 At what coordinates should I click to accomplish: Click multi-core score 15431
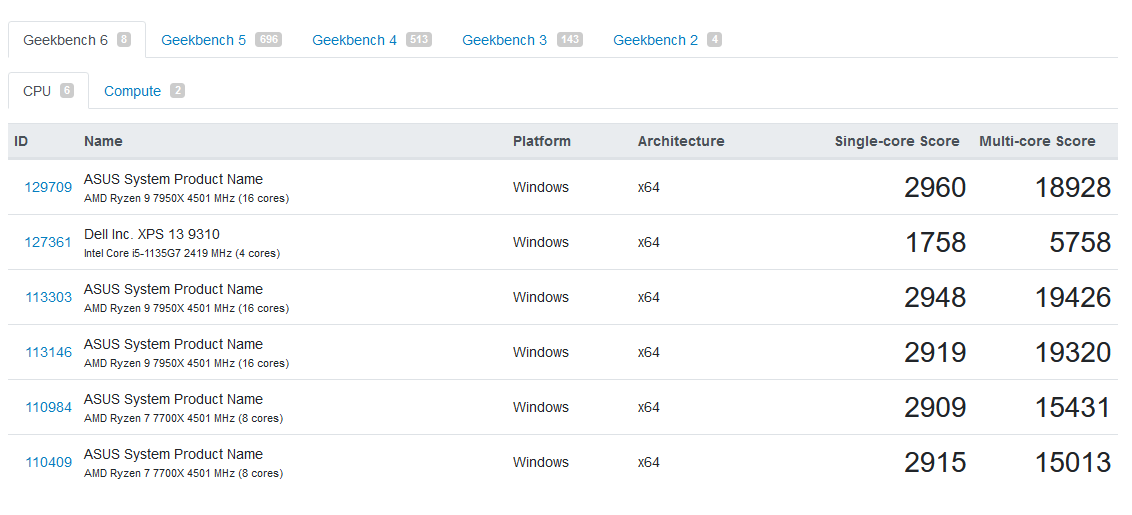(1073, 407)
